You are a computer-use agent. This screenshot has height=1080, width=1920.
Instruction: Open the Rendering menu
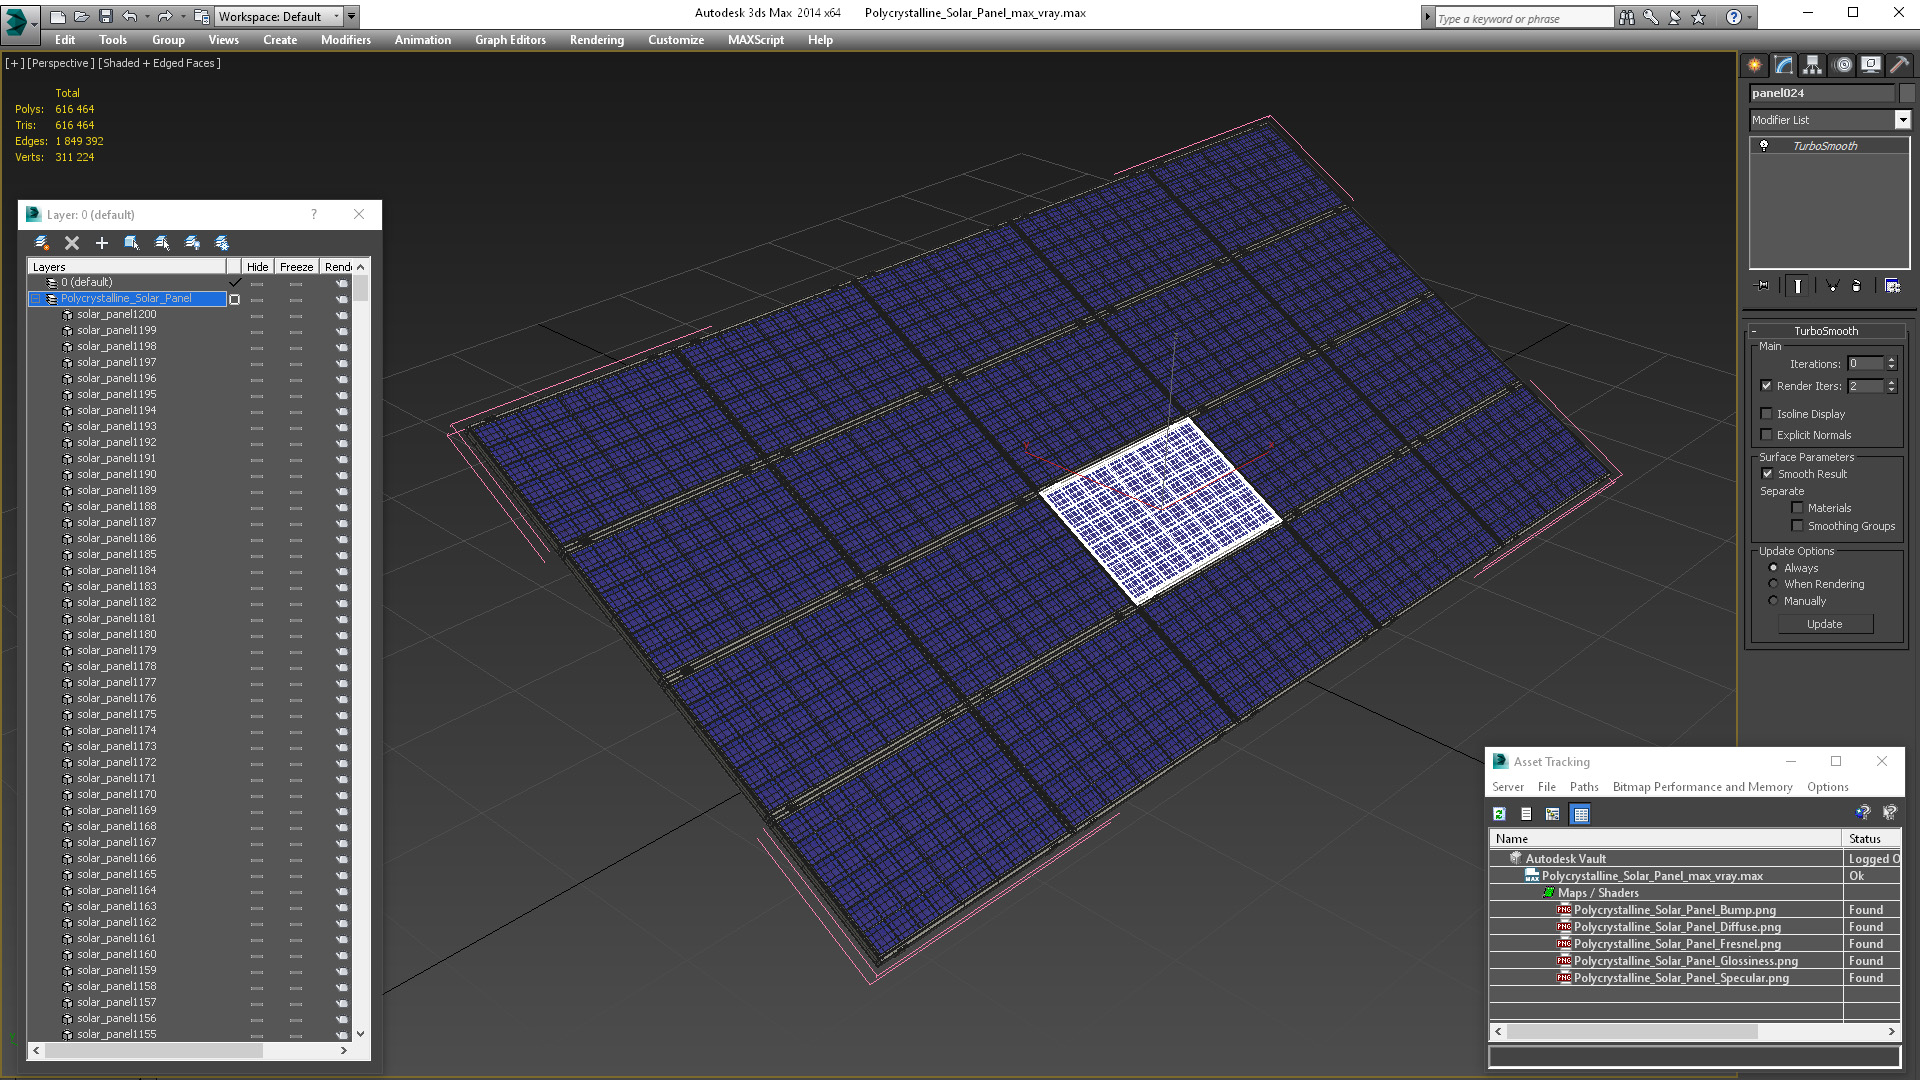pyautogui.click(x=596, y=40)
